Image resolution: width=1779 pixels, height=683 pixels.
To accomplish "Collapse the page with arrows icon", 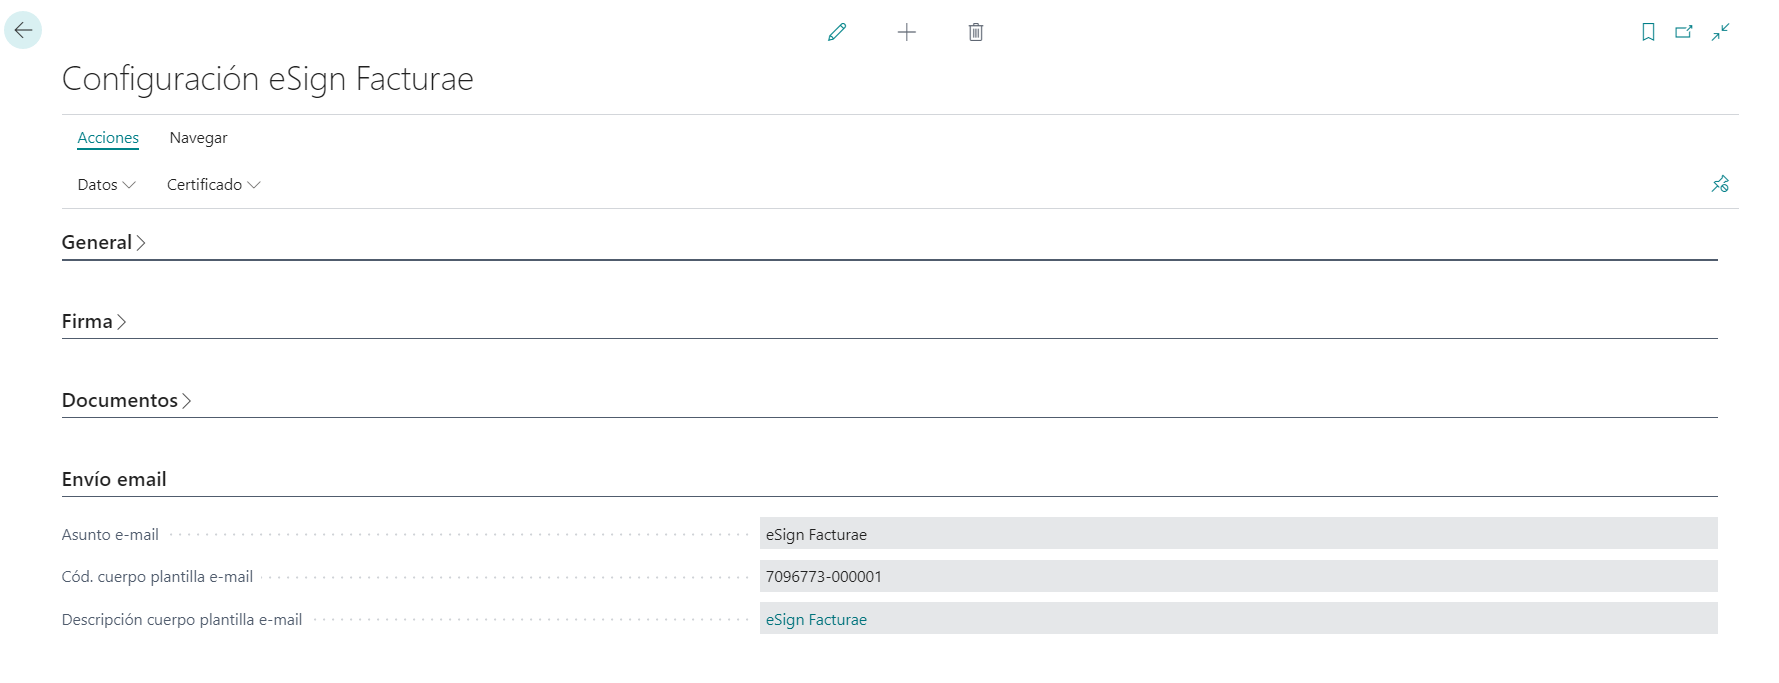I will point(1720,32).
